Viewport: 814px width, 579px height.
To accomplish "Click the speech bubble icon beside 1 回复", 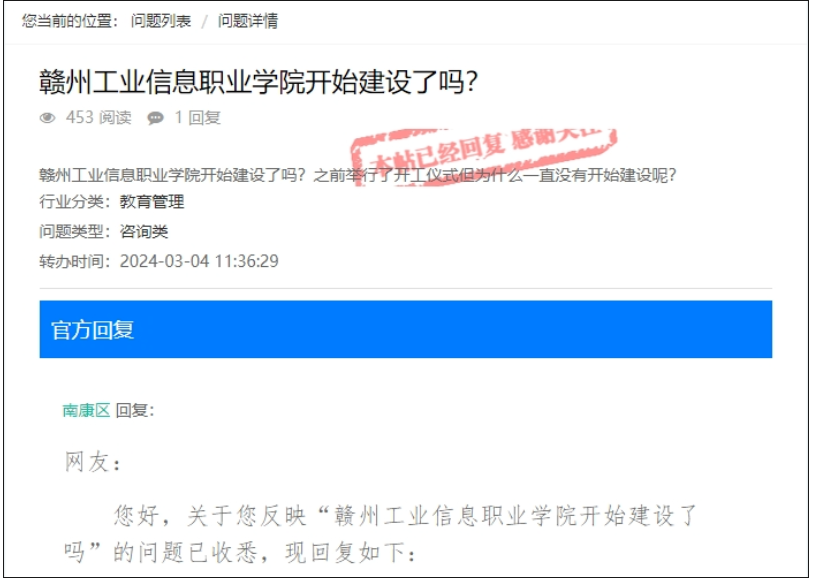I will click(155, 118).
